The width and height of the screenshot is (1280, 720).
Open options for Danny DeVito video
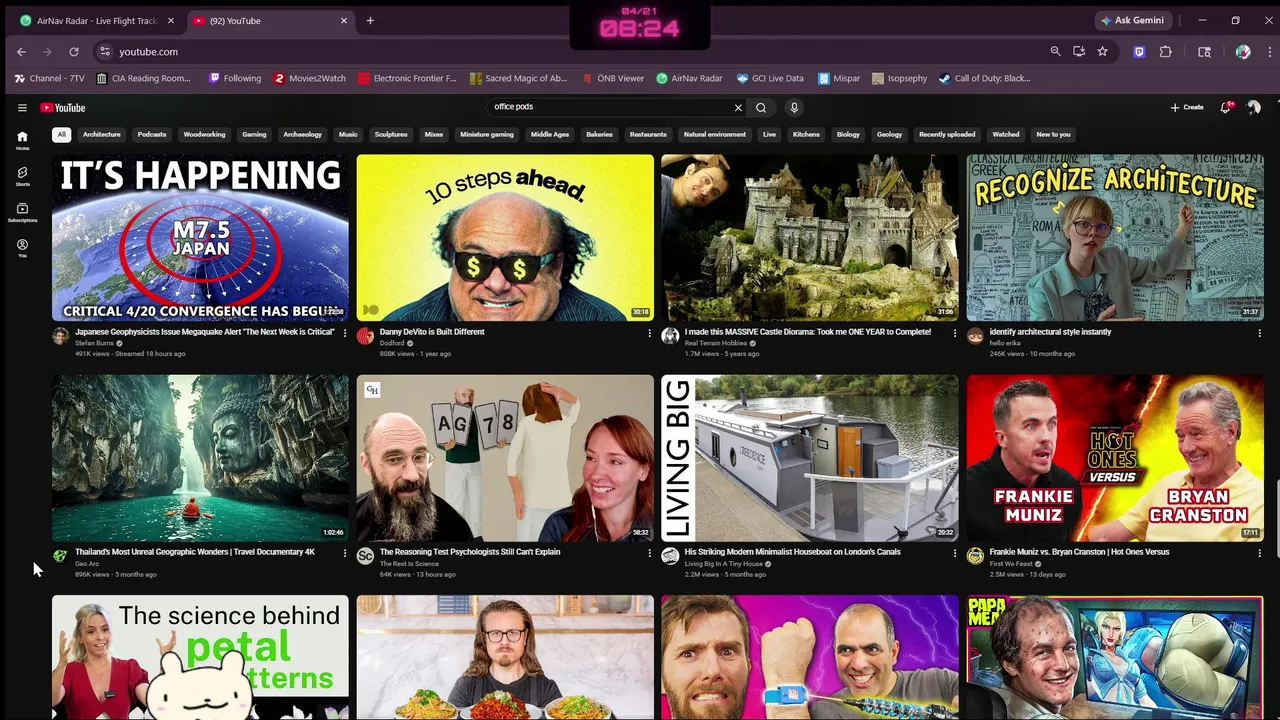coord(649,333)
